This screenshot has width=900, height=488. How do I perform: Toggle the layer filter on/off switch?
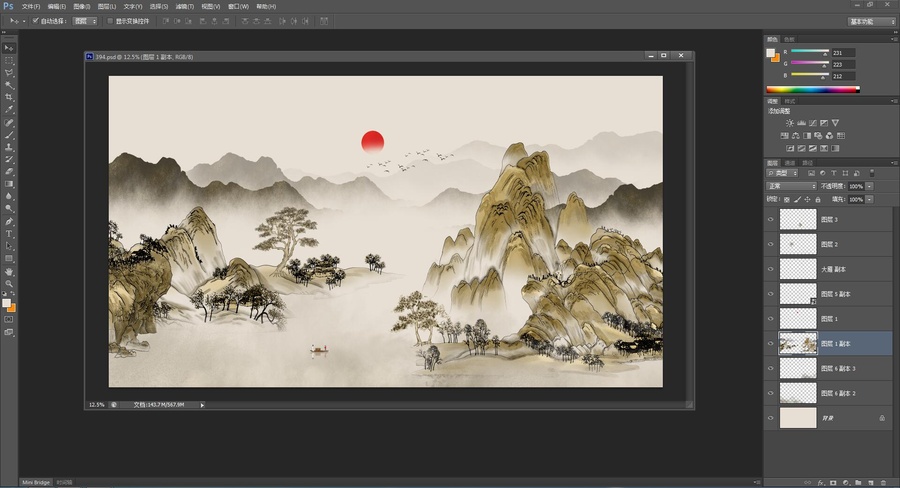(872, 173)
